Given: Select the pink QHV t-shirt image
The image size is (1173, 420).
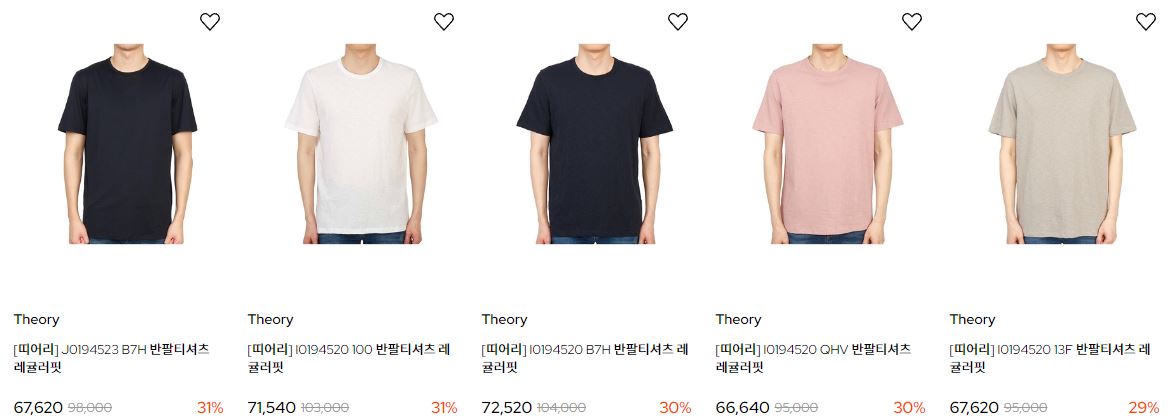Looking at the screenshot, I should (829, 144).
